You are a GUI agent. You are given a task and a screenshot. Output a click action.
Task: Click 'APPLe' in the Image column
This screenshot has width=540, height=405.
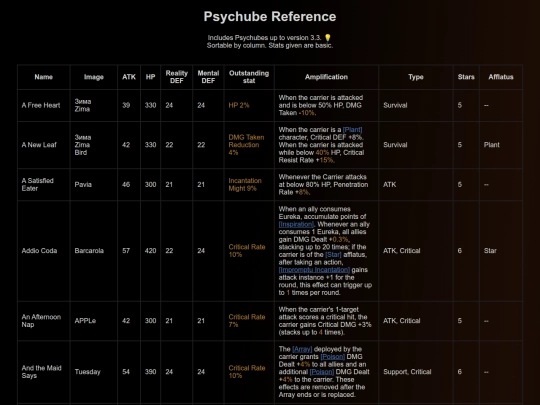coord(85,321)
